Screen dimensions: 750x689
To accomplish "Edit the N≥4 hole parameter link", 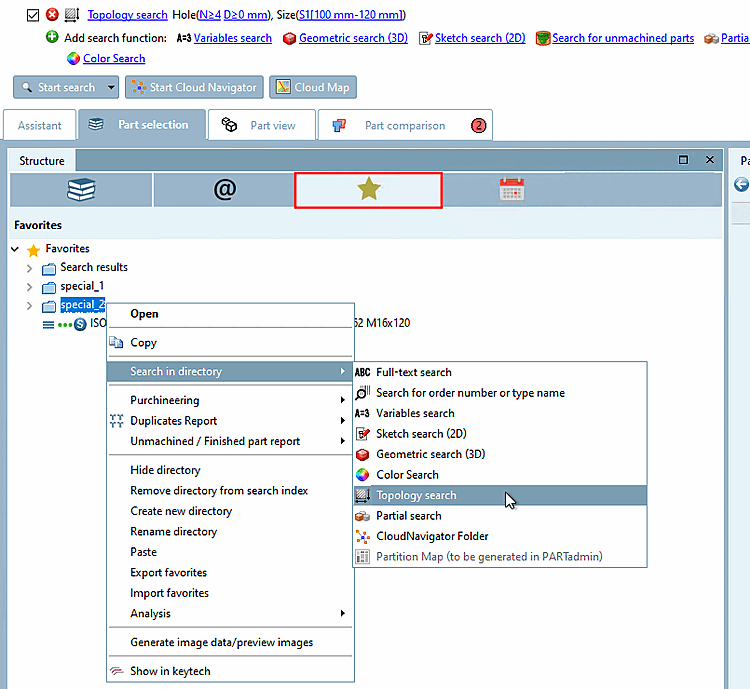I will 210,15.
